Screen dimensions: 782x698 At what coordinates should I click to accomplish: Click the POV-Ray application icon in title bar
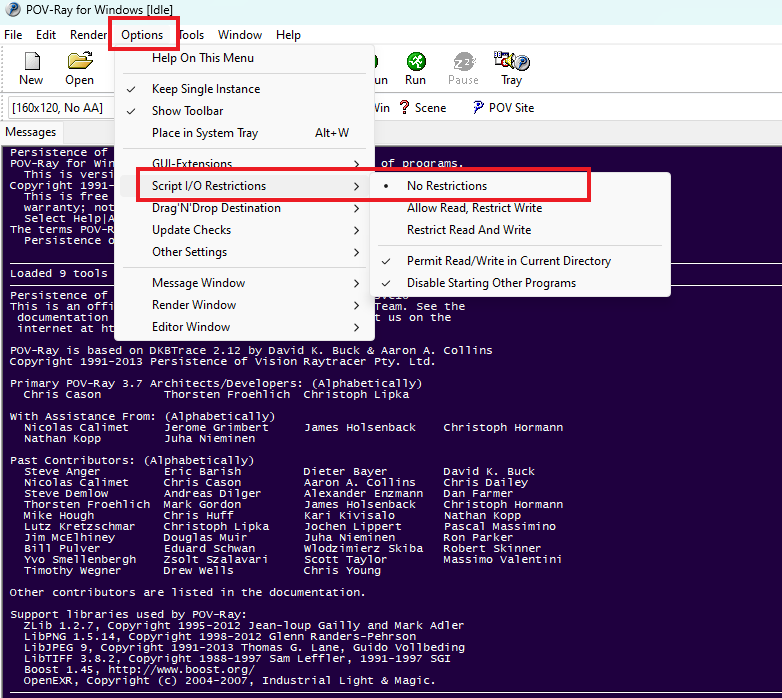point(12,9)
